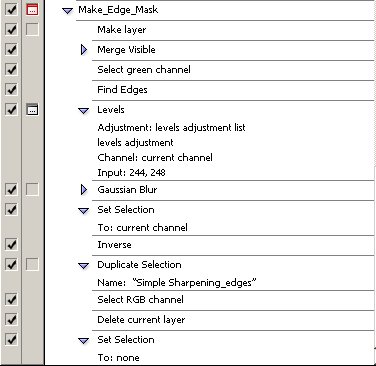The height and width of the screenshot is (366, 376).
Task: Select the Delete current layer step
Action: pyautogui.click(x=233, y=320)
